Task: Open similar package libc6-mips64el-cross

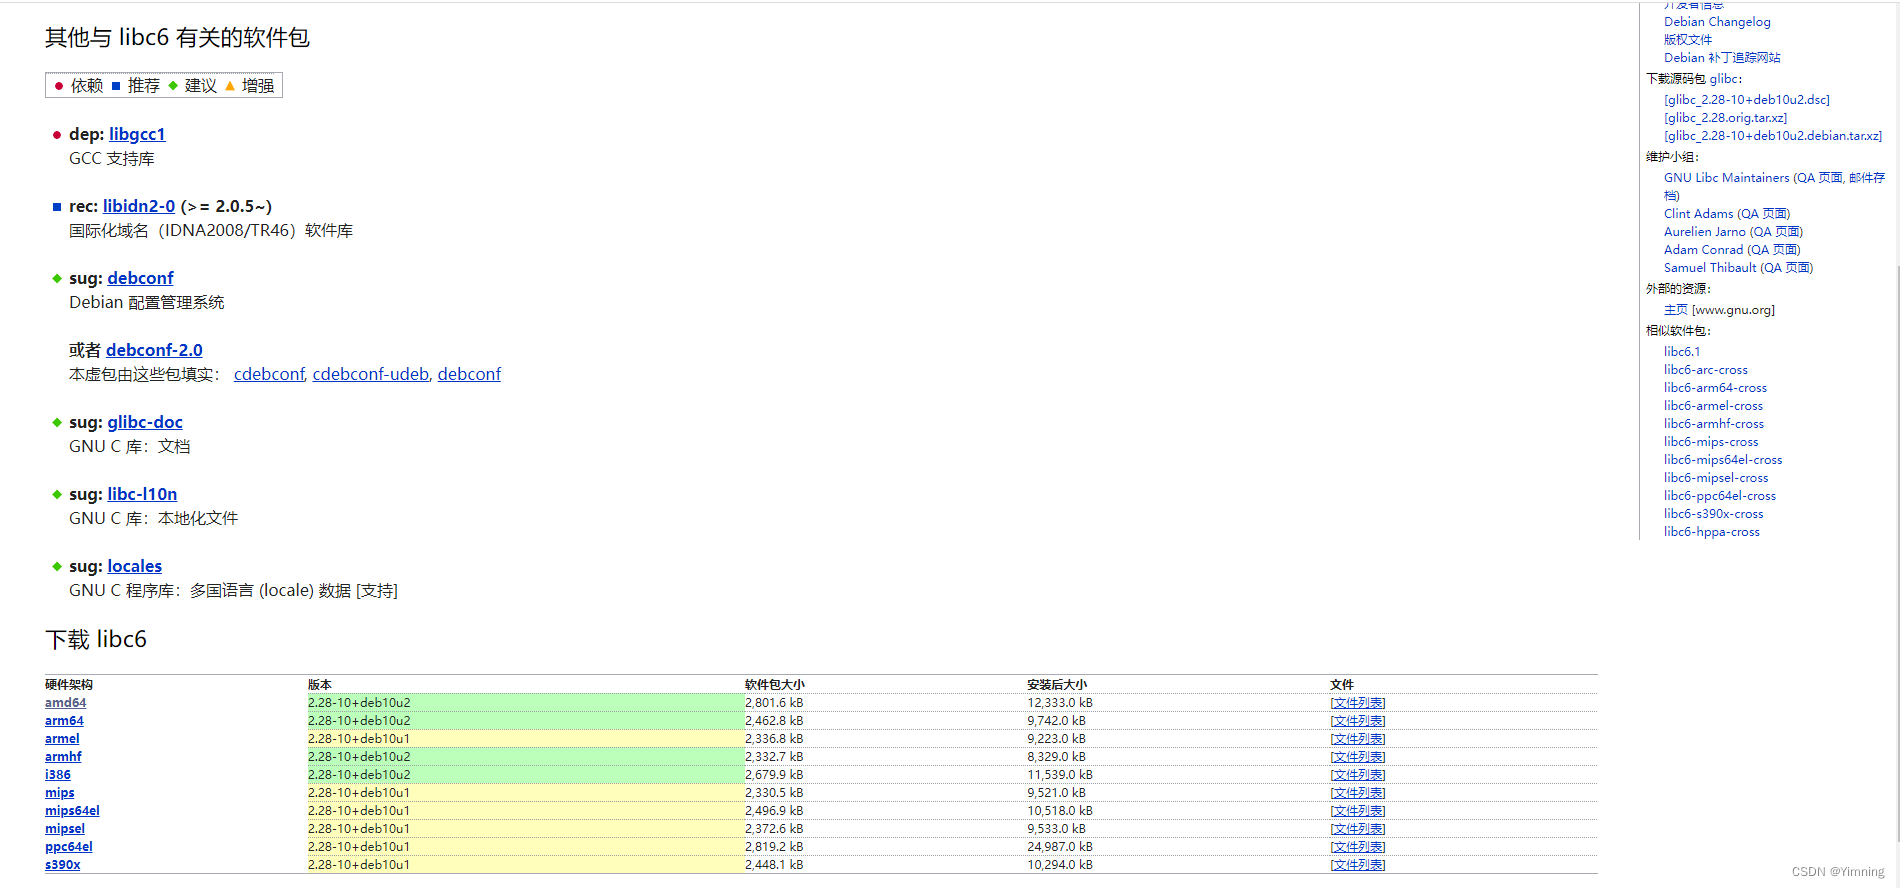Action: click(x=1723, y=460)
